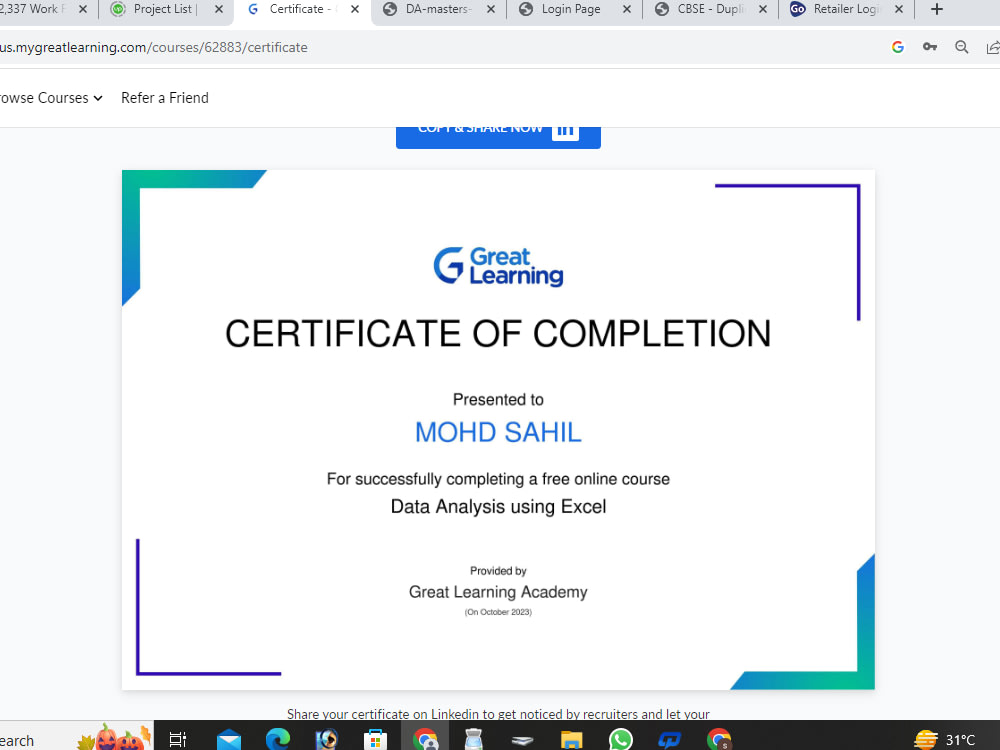Screen dimensions: 1000x750
Task: Click the zoom magnifier icon in address bar
Action: (962, 47)
